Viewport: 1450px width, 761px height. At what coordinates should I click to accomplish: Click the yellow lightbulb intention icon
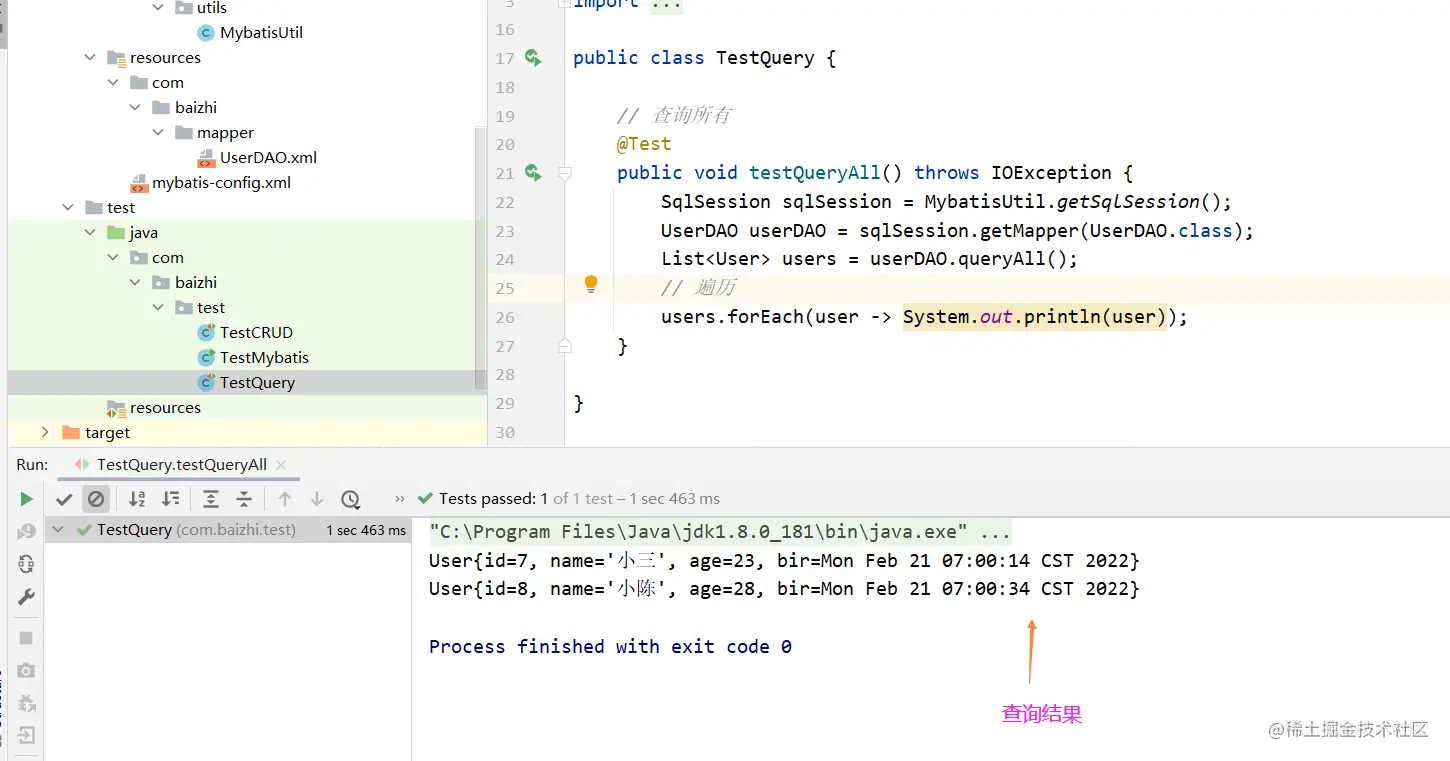coord(591,285)
